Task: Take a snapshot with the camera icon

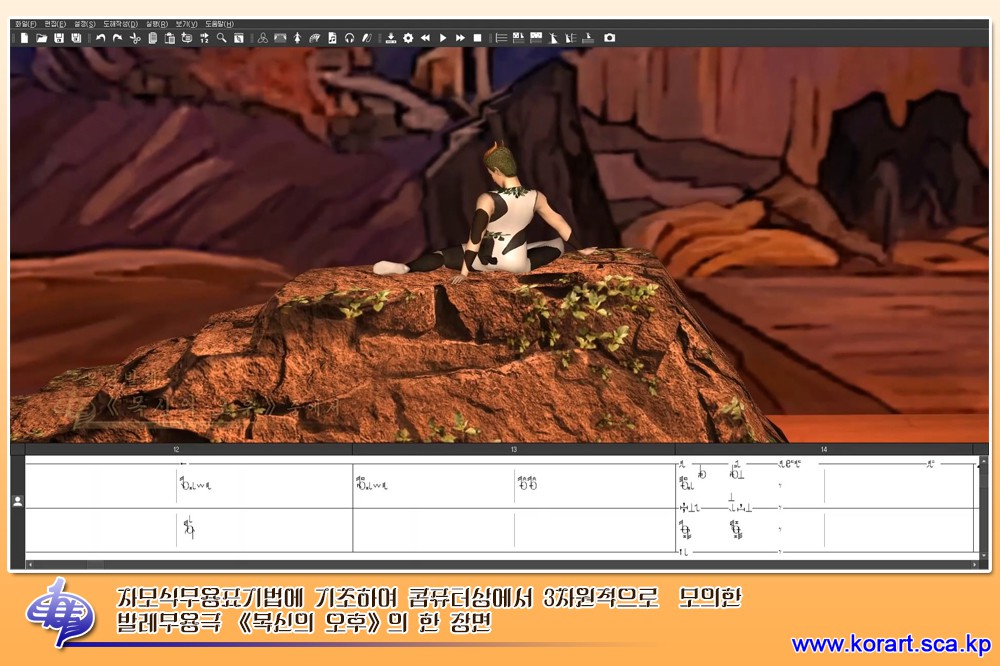Action: tap(610, 38)
